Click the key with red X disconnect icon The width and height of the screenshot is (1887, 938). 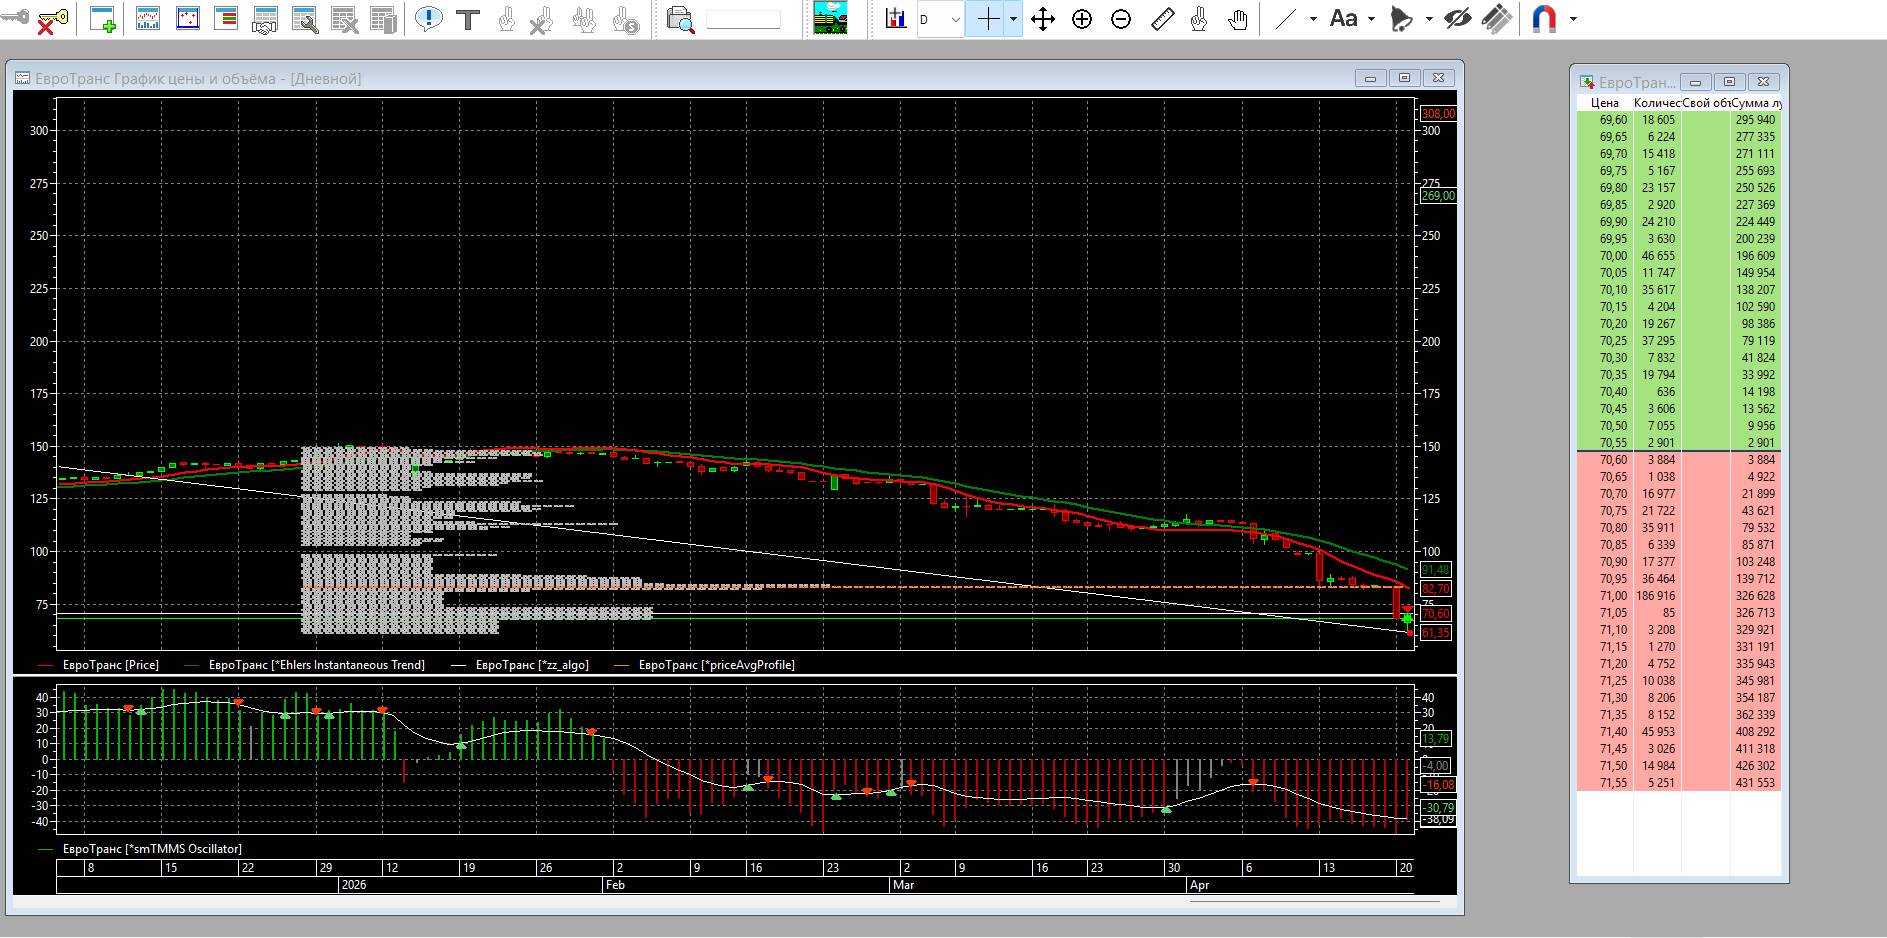52,19
